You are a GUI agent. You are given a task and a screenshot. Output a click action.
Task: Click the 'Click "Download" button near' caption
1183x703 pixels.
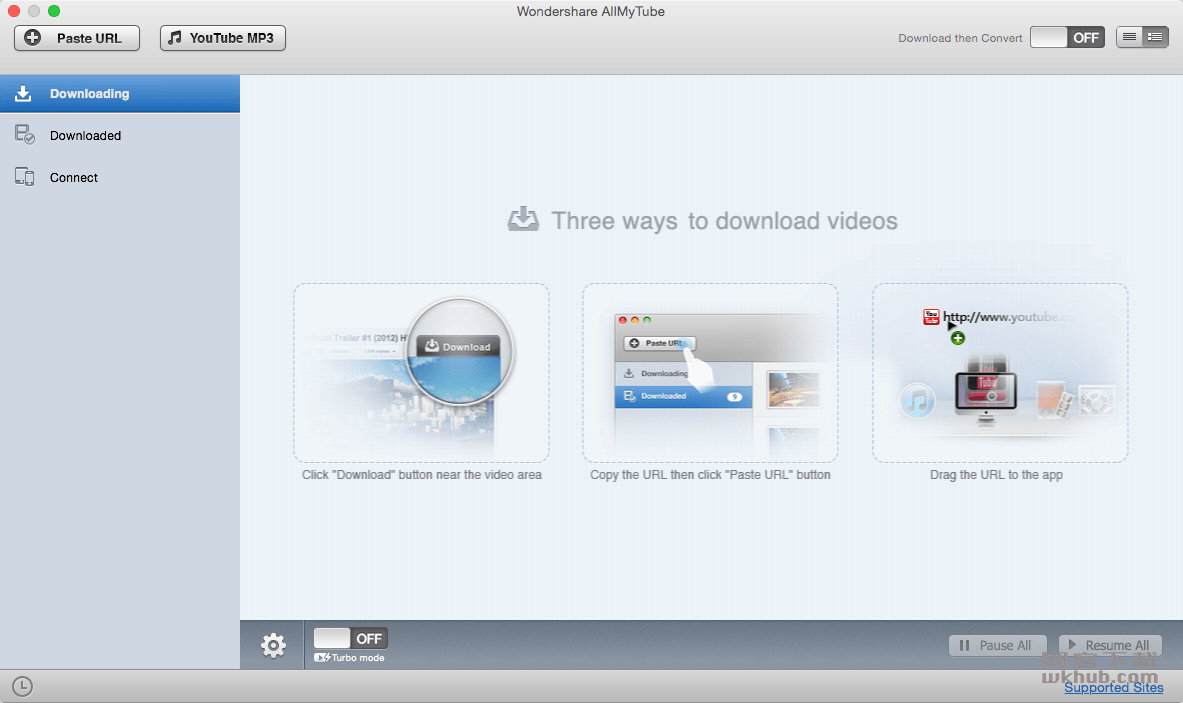[x=422, y=475]
